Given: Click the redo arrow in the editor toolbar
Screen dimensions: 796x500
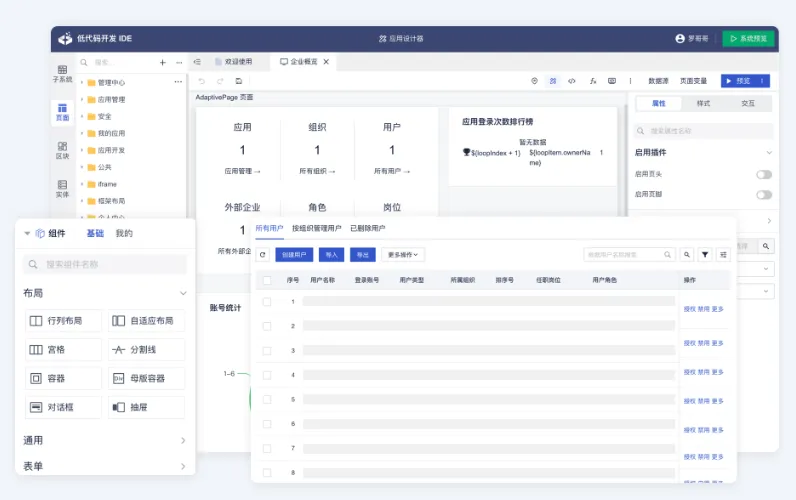Looking at the screenshot, I should click(x=220, y=81).
